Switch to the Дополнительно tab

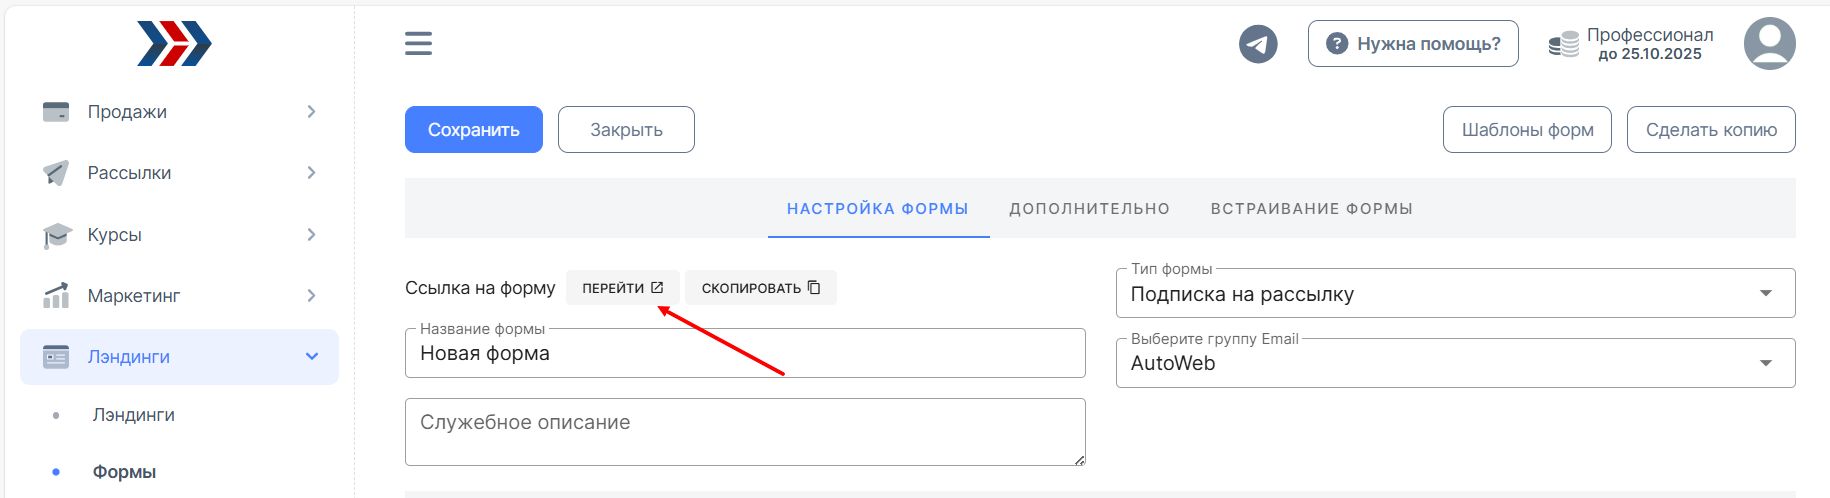(1089, 209)
